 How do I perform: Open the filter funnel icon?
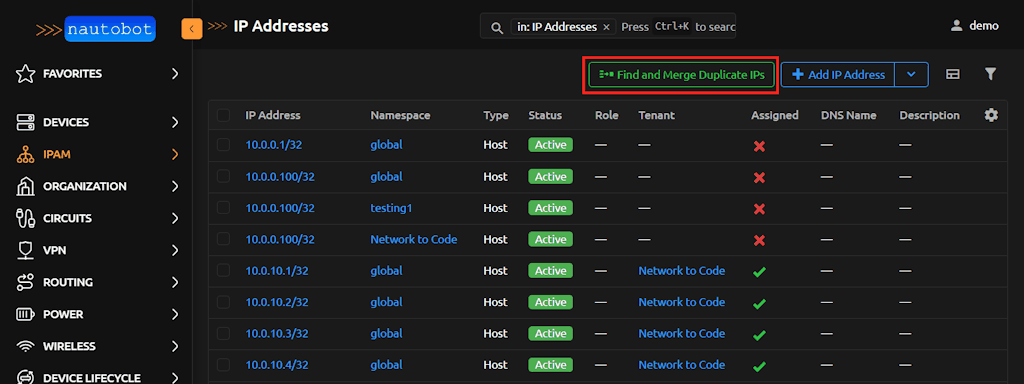[x=990, y=74]
